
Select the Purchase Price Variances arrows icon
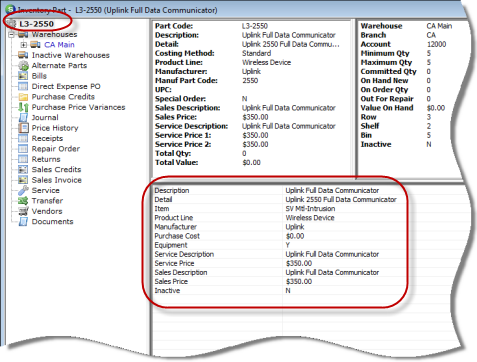(x=23, y=107)
